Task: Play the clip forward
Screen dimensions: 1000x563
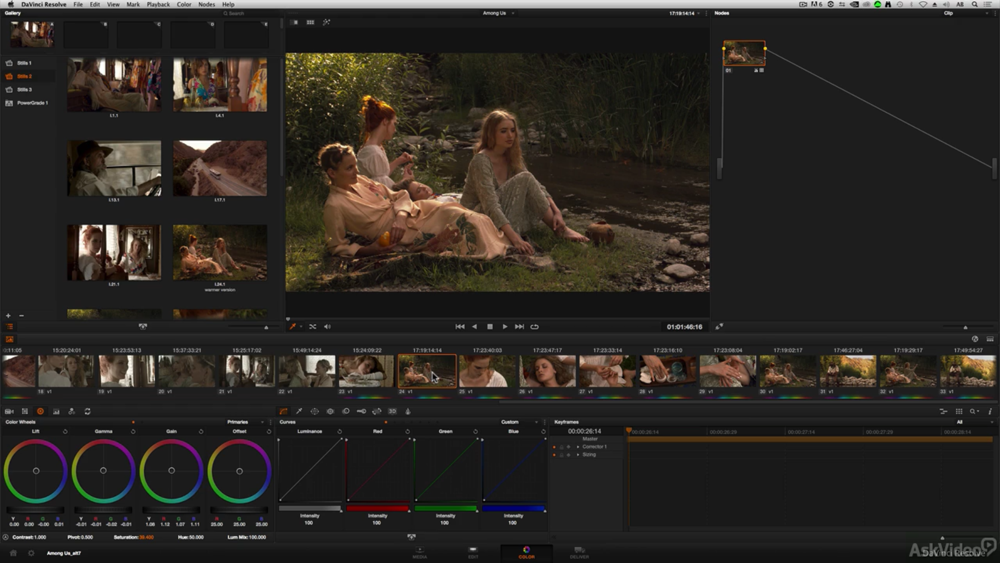Action: (504, 326)
